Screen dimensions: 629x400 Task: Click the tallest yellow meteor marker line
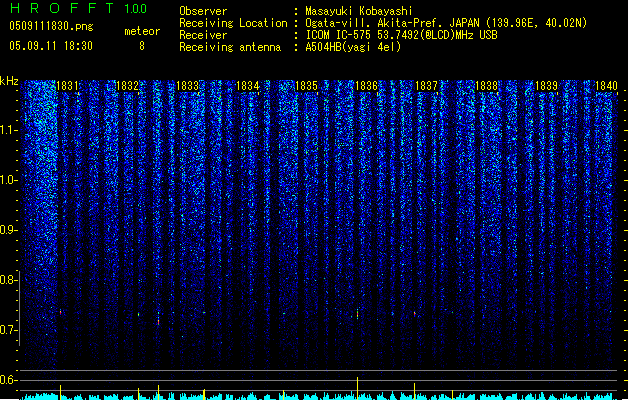click(x=357, y=388)
